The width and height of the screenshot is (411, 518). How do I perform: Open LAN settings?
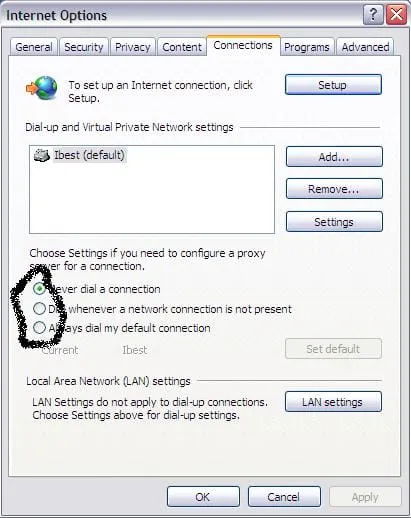[333, 402]
